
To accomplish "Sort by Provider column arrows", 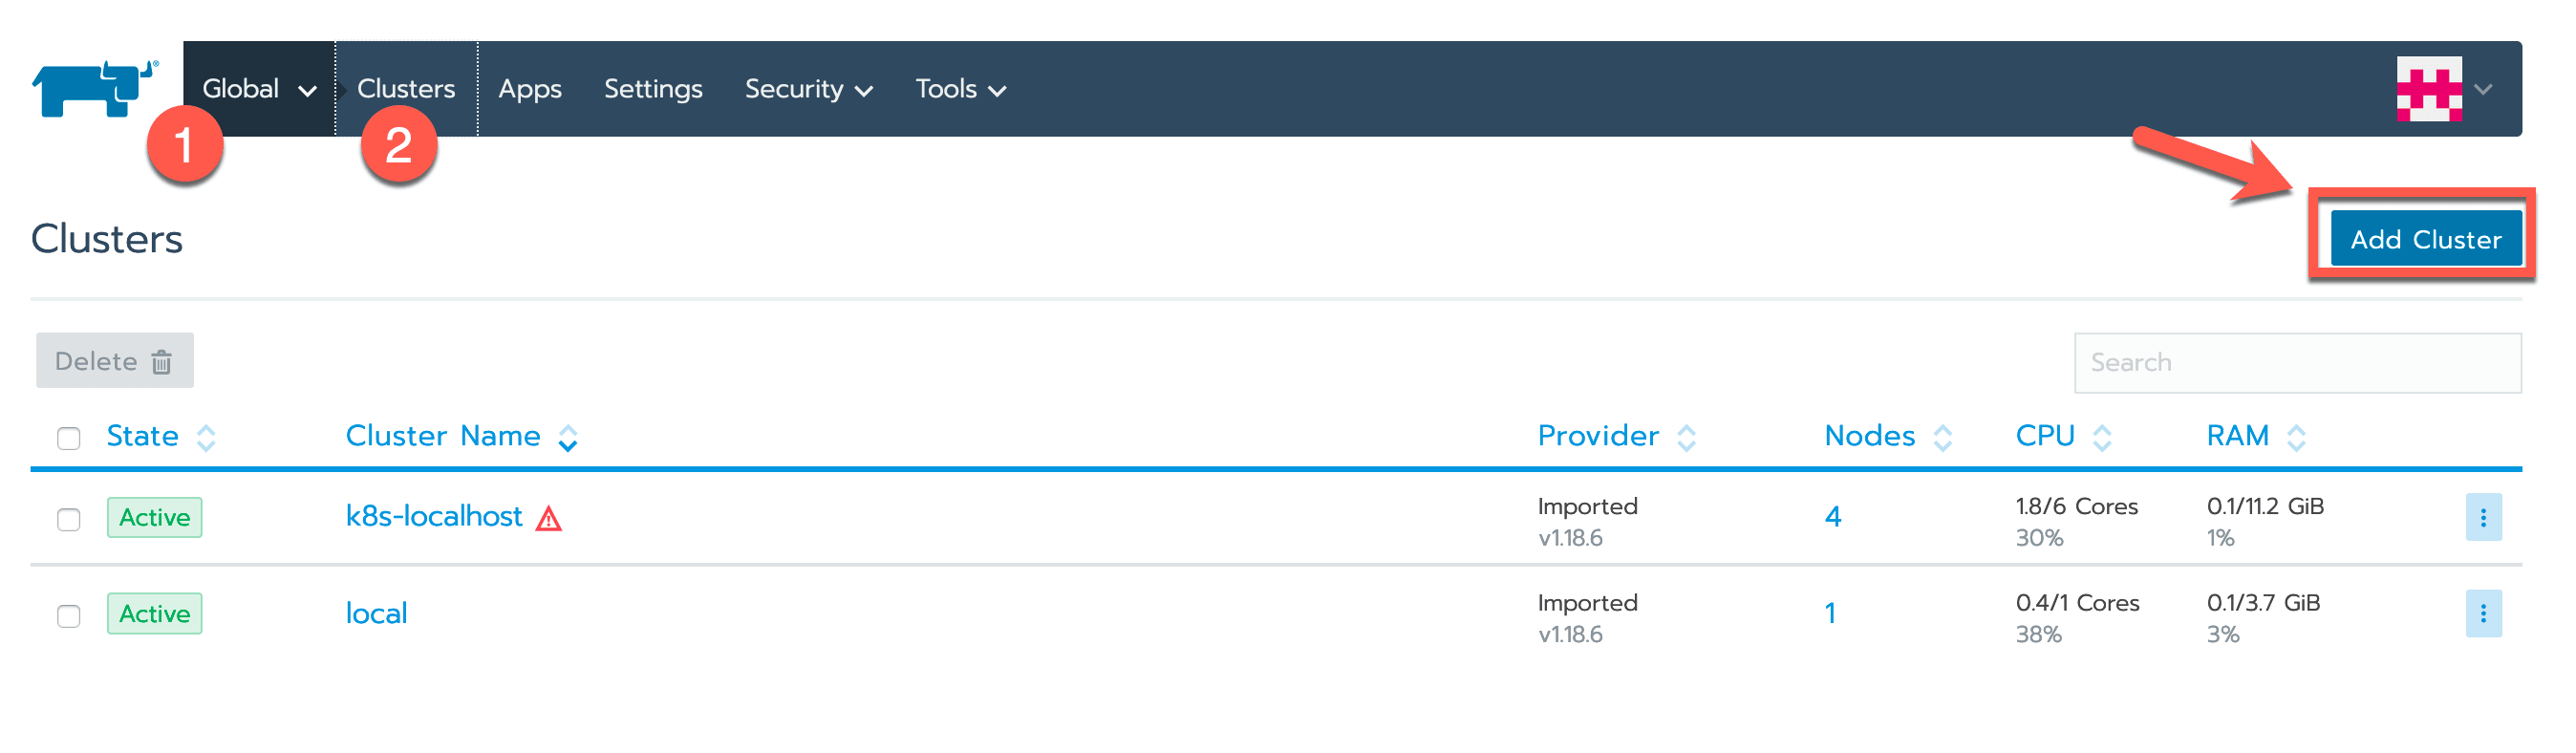I will tap(1686, 437).
